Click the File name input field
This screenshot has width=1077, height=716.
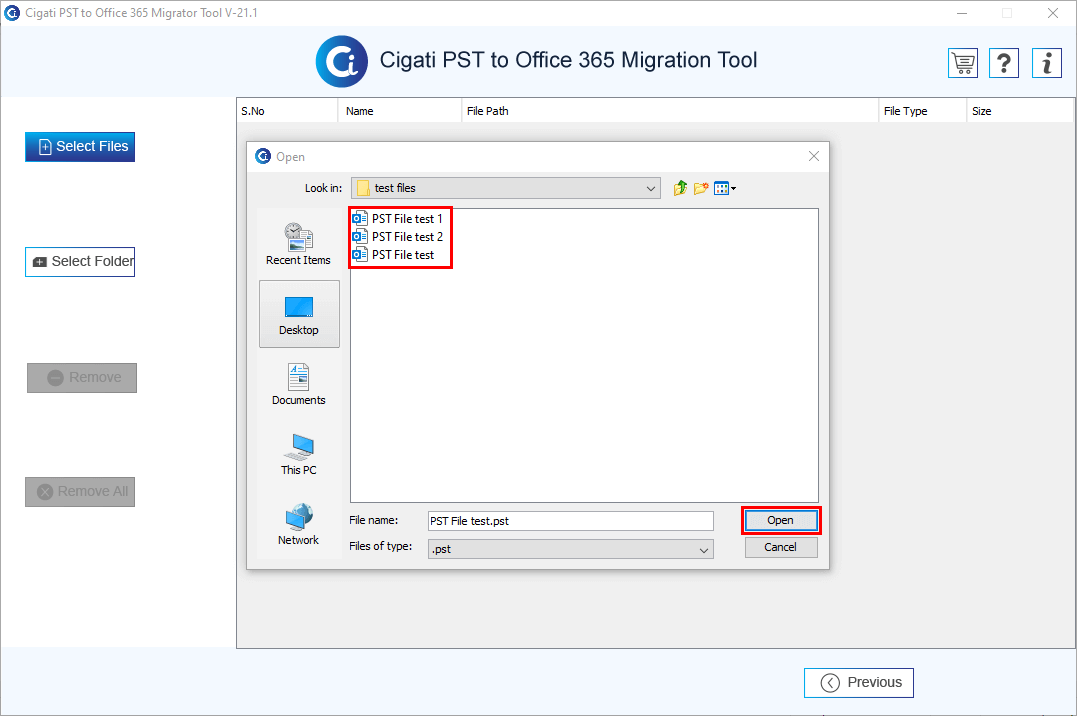[x=571, y=521]
